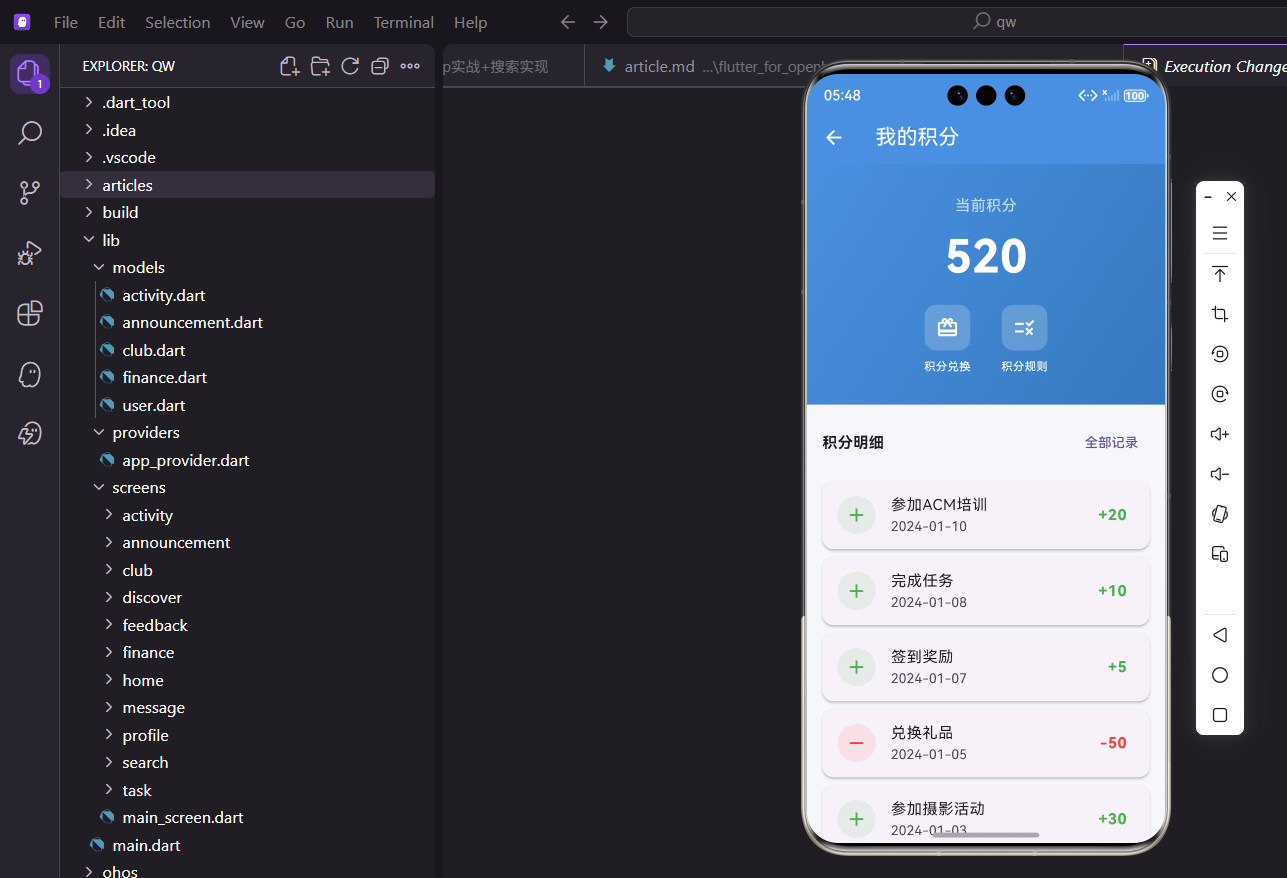Go back using the title bar arrow

[568, 22]
